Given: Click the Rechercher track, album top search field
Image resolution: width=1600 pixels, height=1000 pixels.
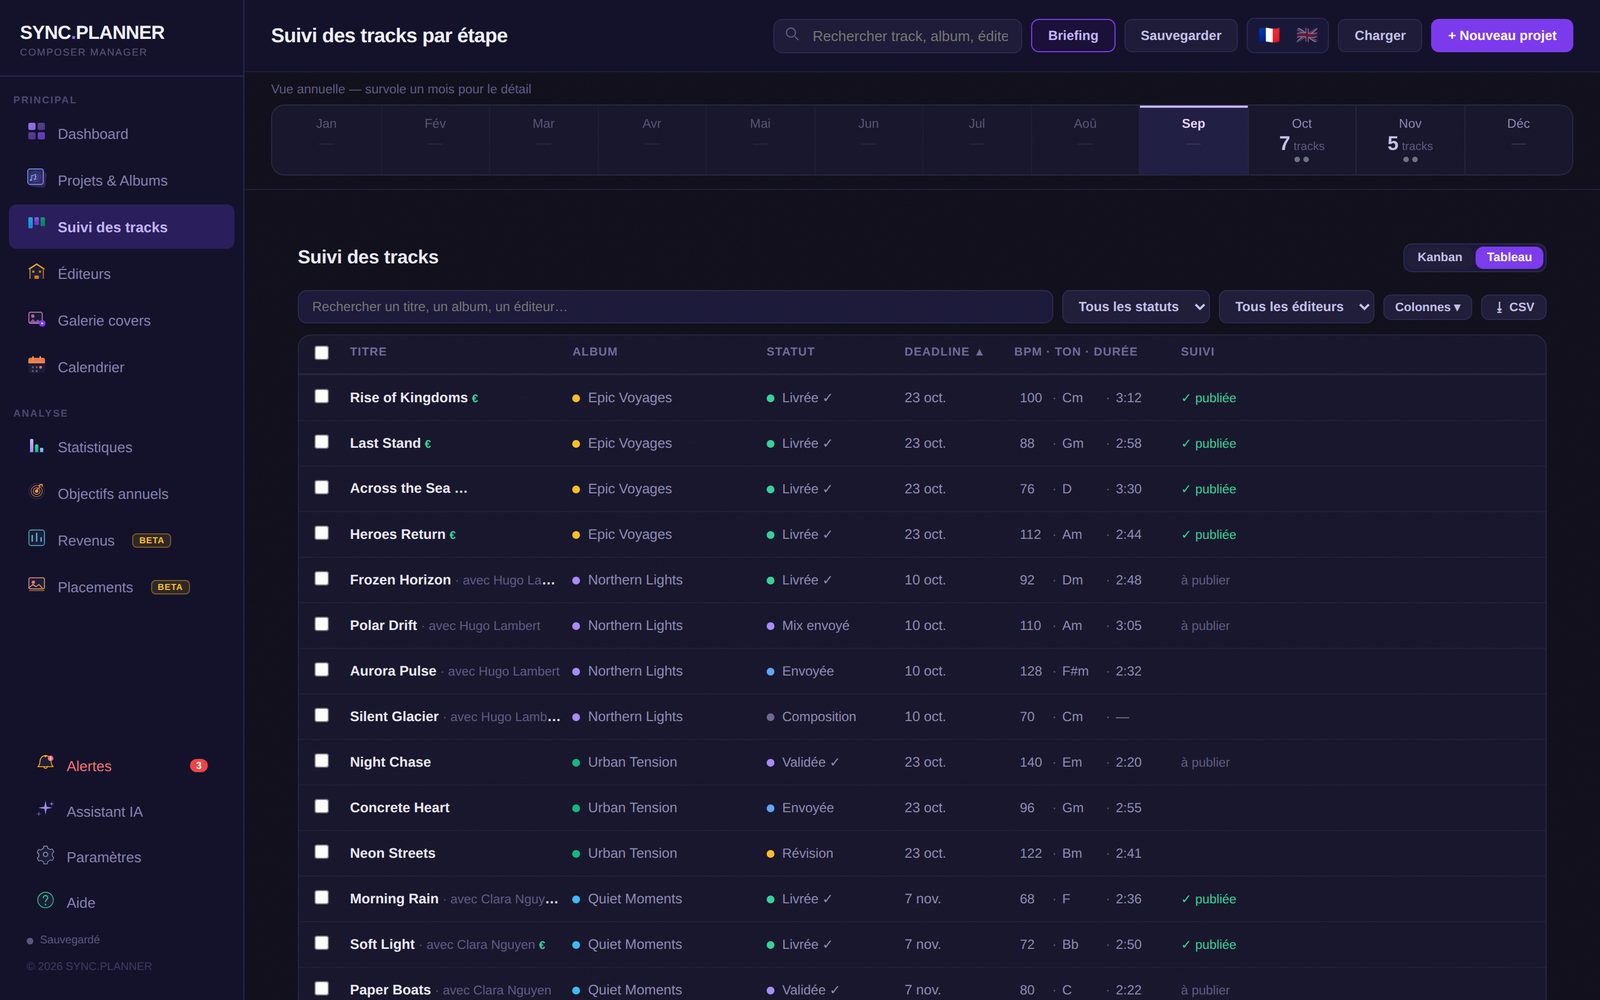Looking at the screenshot, I should (x=897, y=35).
